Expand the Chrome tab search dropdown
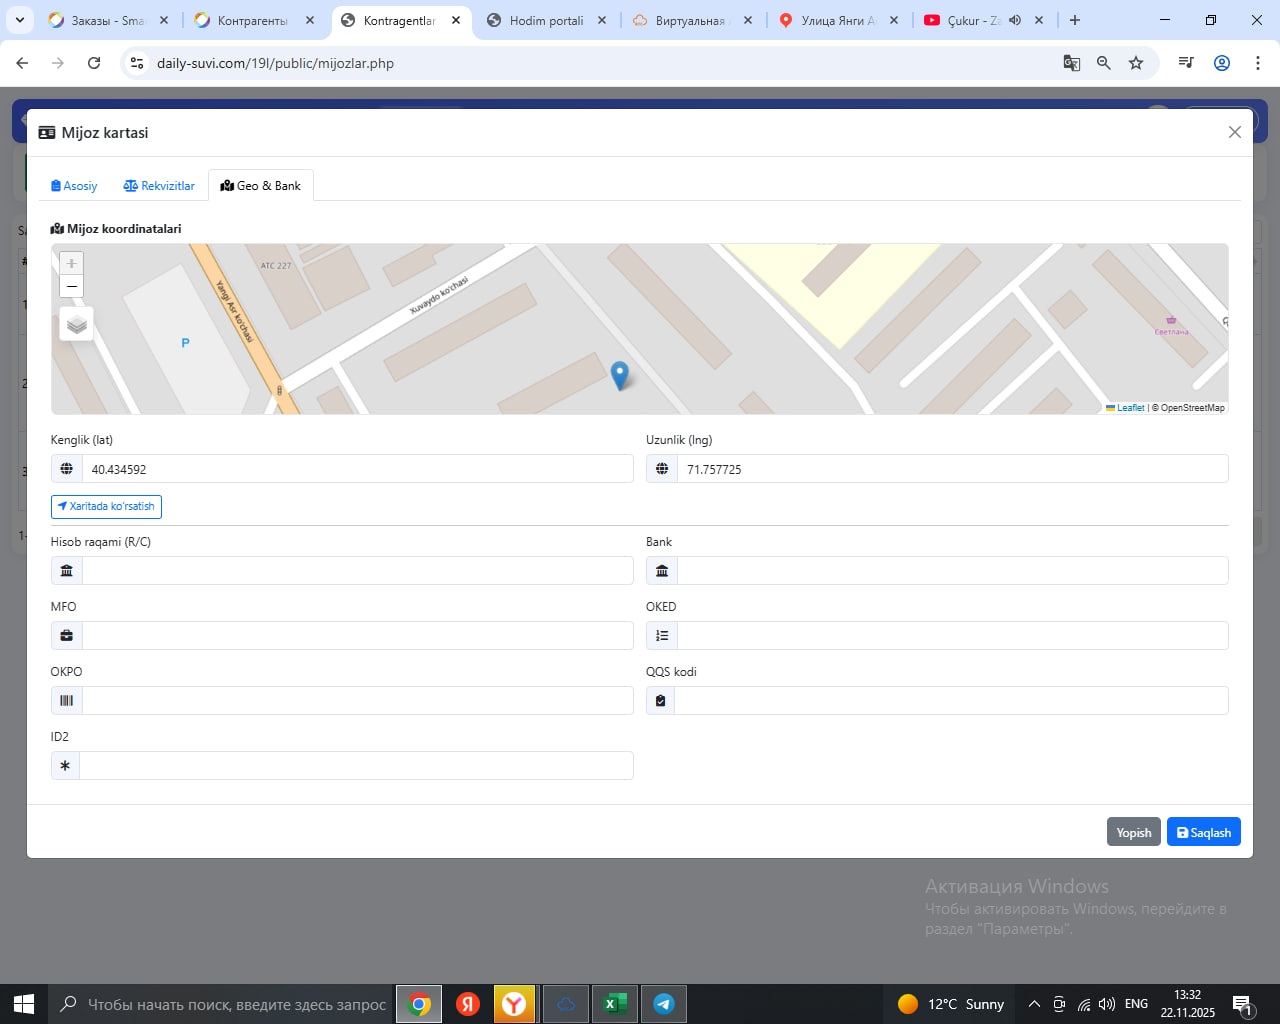 (20, 20)
